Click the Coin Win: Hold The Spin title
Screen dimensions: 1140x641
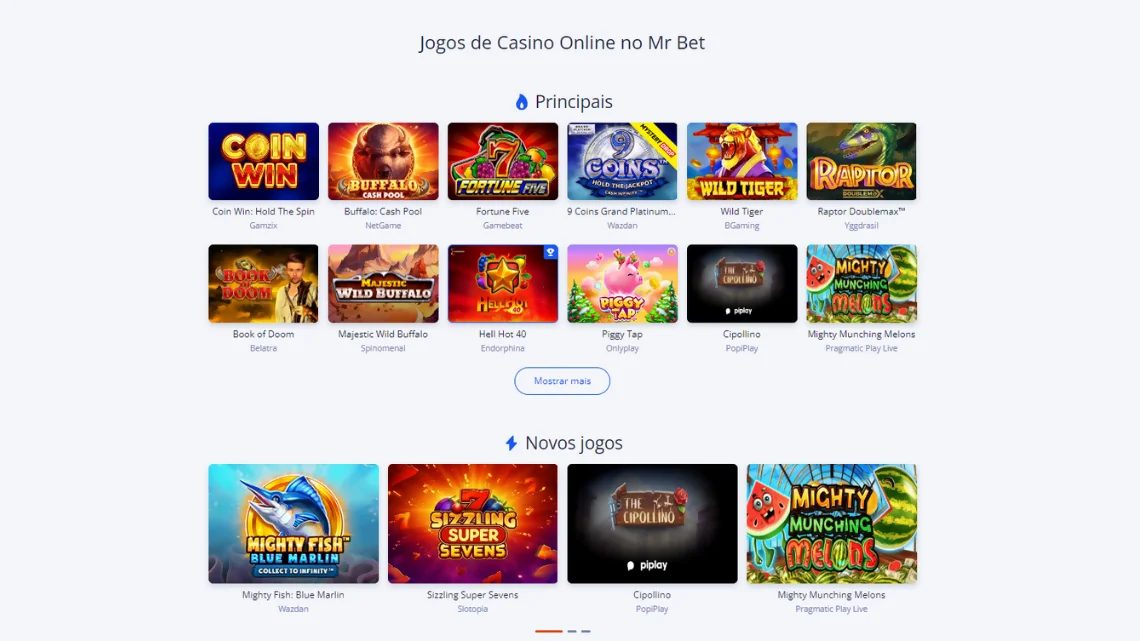[x=263, y=211]
